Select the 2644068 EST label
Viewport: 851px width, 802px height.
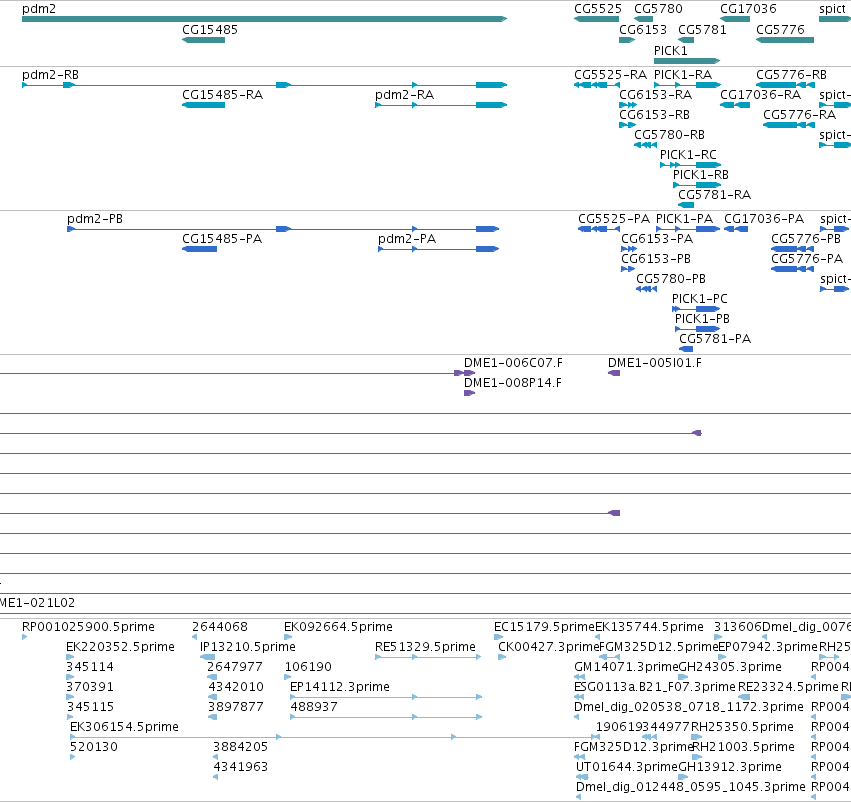click(220, 627)
